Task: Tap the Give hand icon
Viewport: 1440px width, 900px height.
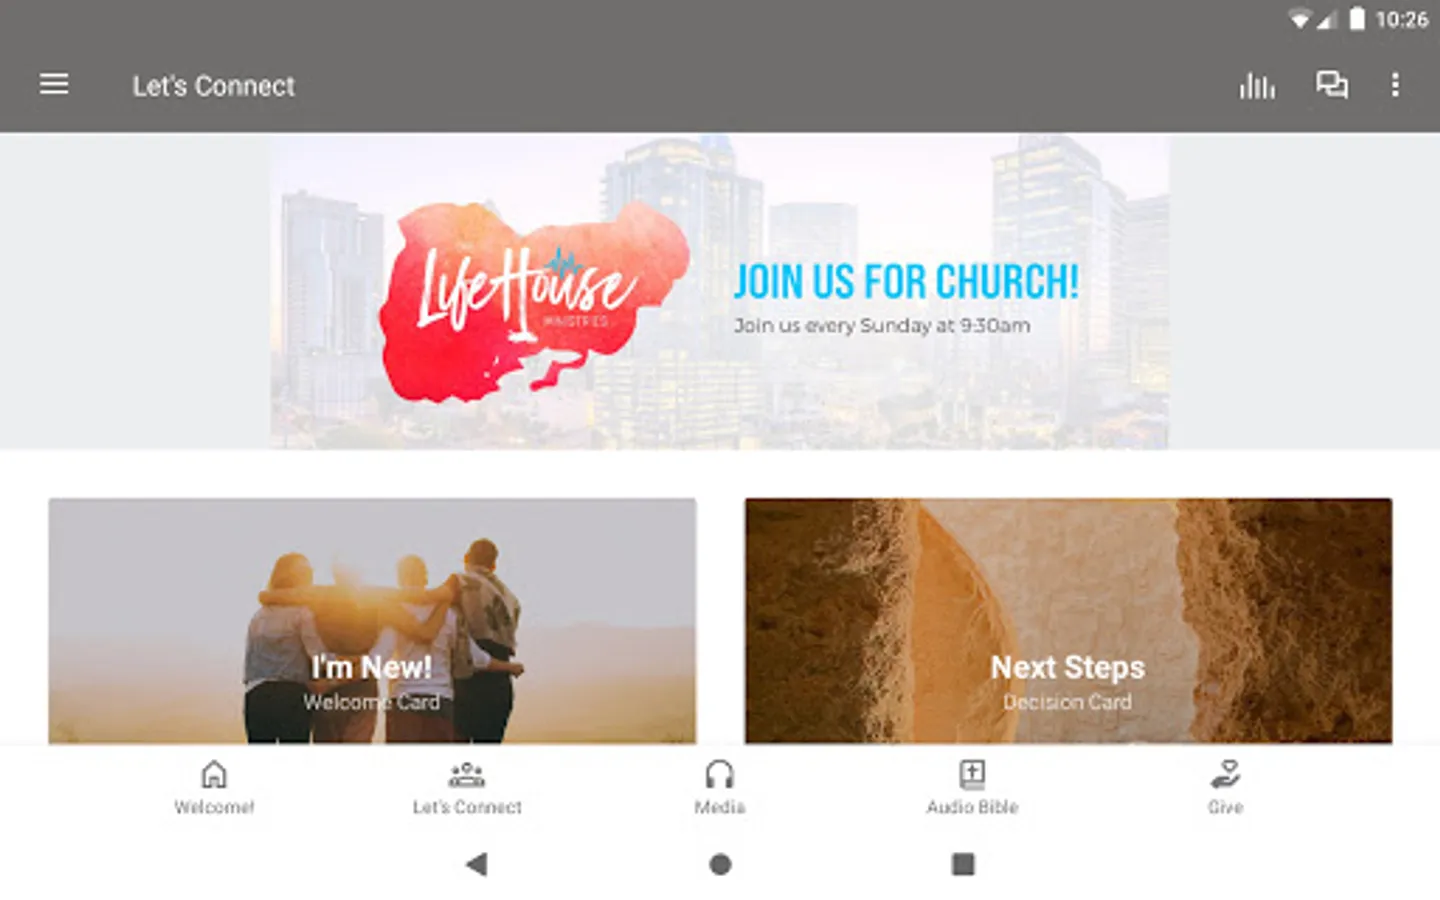Action: [1225, 774]
